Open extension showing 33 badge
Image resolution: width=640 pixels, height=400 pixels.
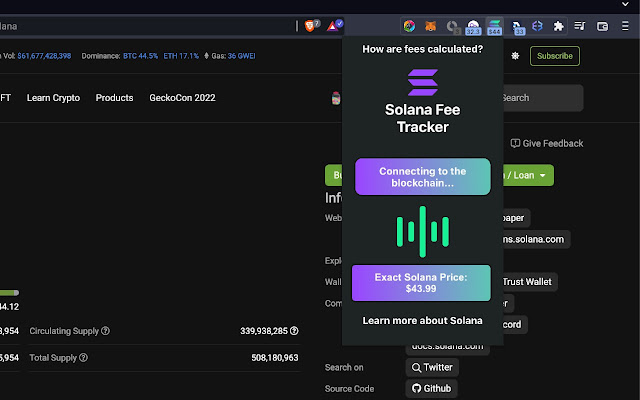click(x=516, y=27)
